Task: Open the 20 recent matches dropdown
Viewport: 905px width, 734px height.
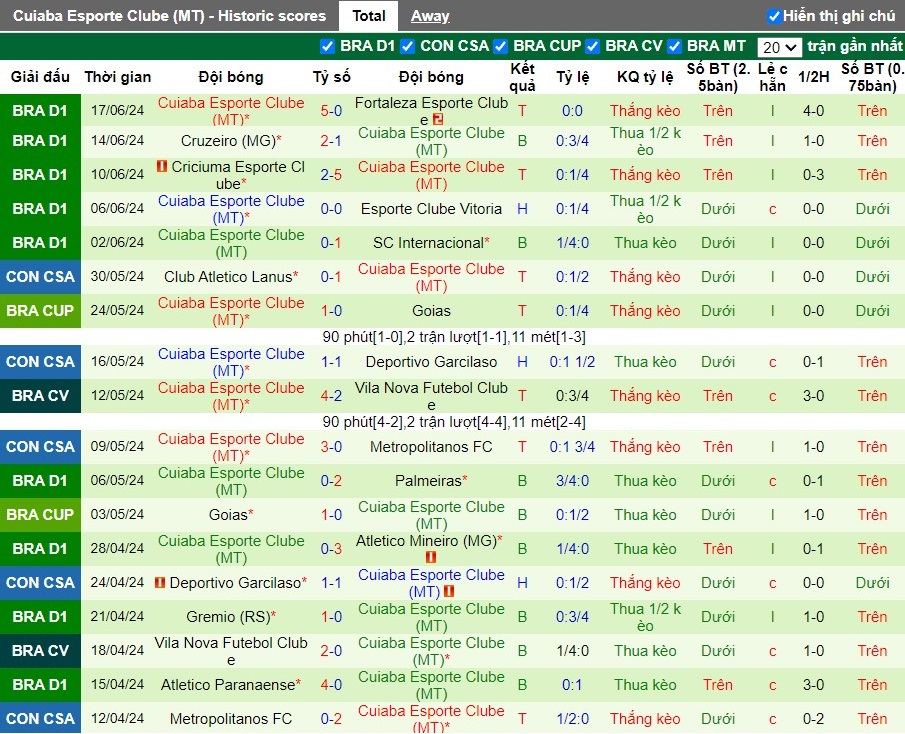Action: click(x=779, y=47)
